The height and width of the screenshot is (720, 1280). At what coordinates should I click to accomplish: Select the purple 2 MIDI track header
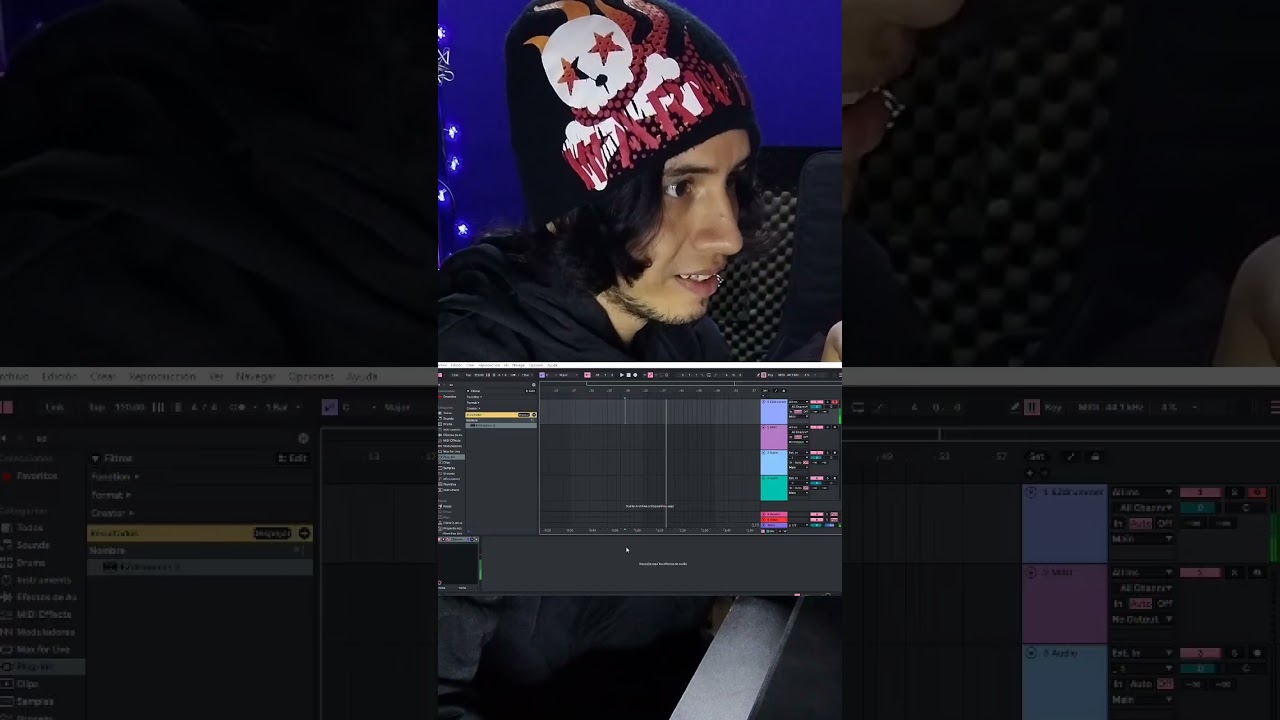coord(774,437)
